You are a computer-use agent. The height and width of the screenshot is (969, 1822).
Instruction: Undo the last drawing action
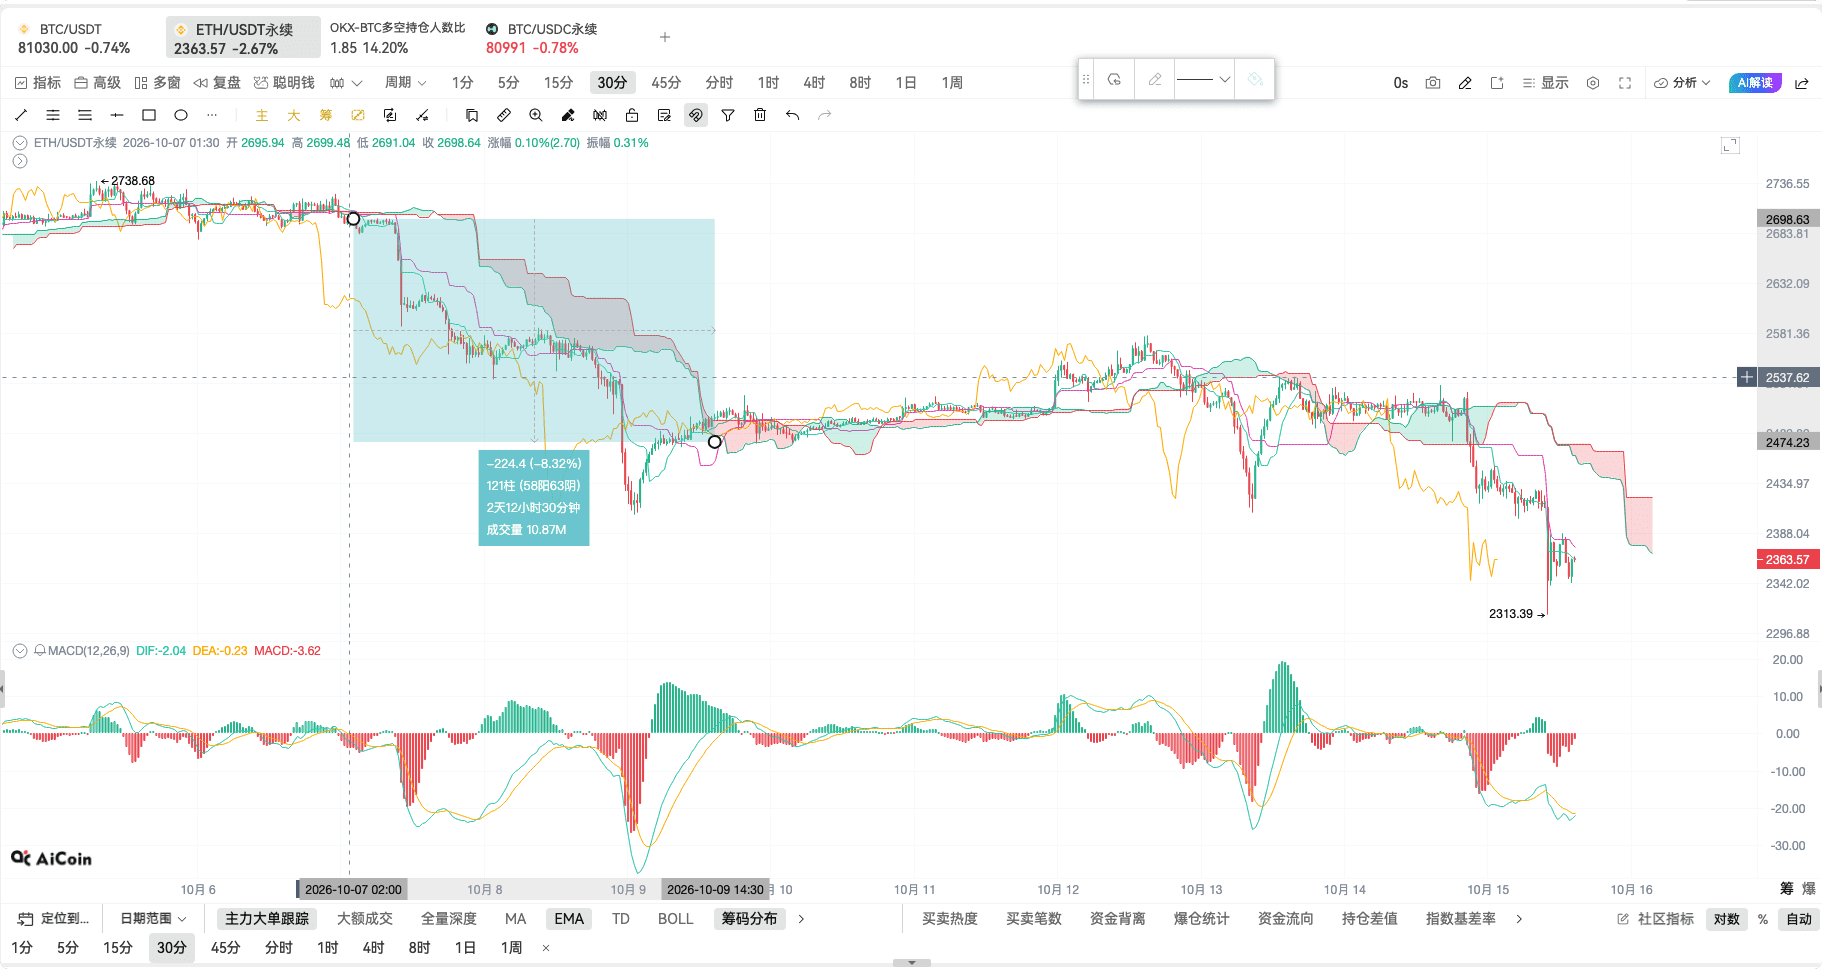[x=792, y=115]
